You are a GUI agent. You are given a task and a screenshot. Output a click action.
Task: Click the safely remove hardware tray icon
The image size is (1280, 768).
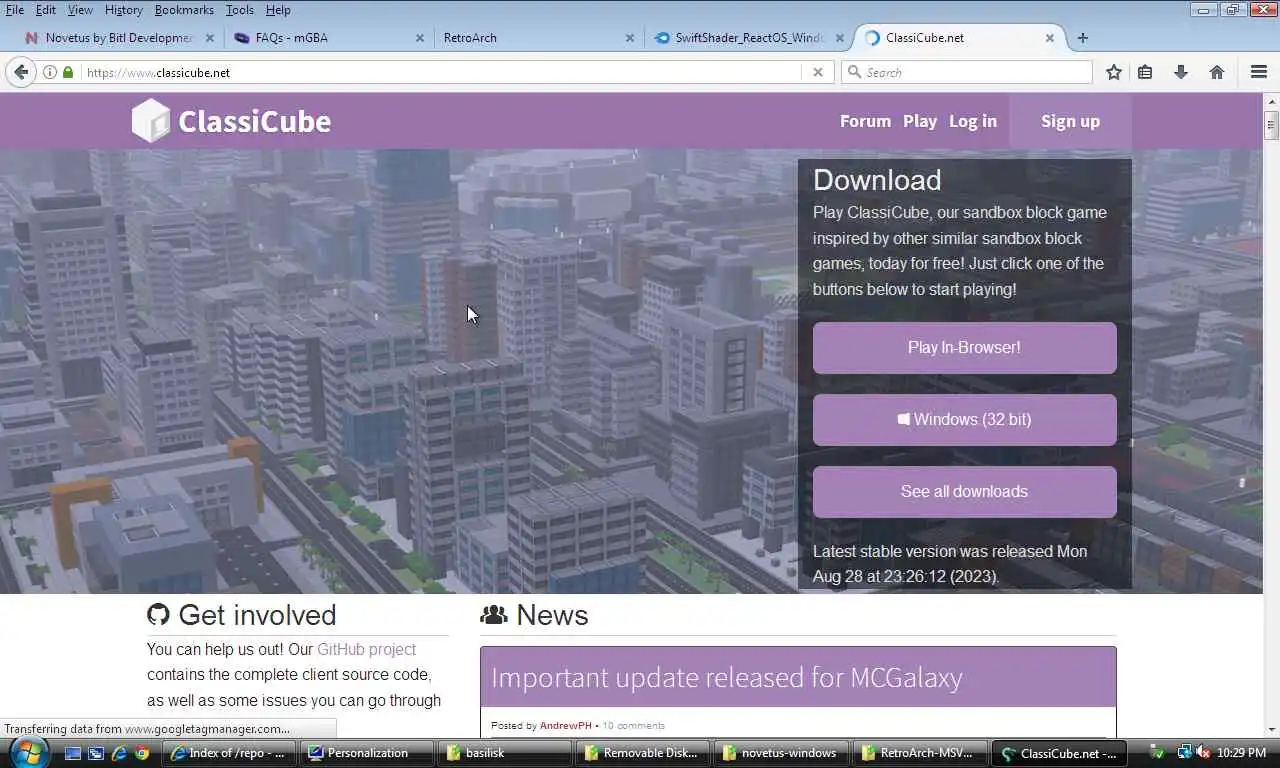point(1157,752)
